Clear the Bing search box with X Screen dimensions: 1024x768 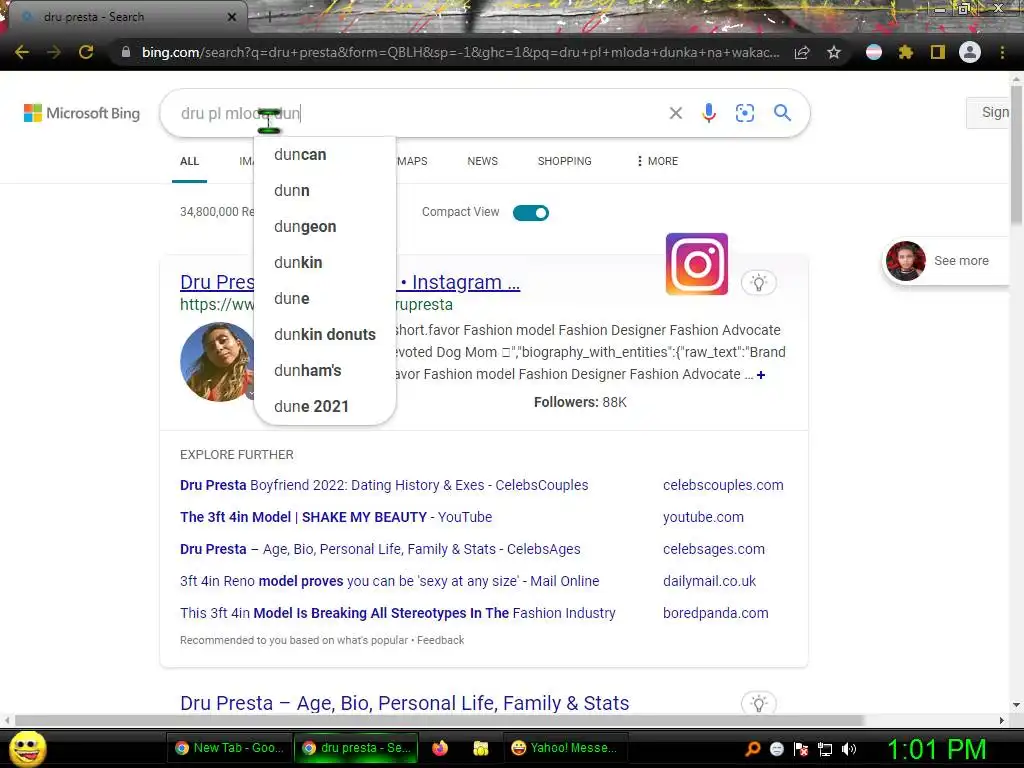pos(676,113)
